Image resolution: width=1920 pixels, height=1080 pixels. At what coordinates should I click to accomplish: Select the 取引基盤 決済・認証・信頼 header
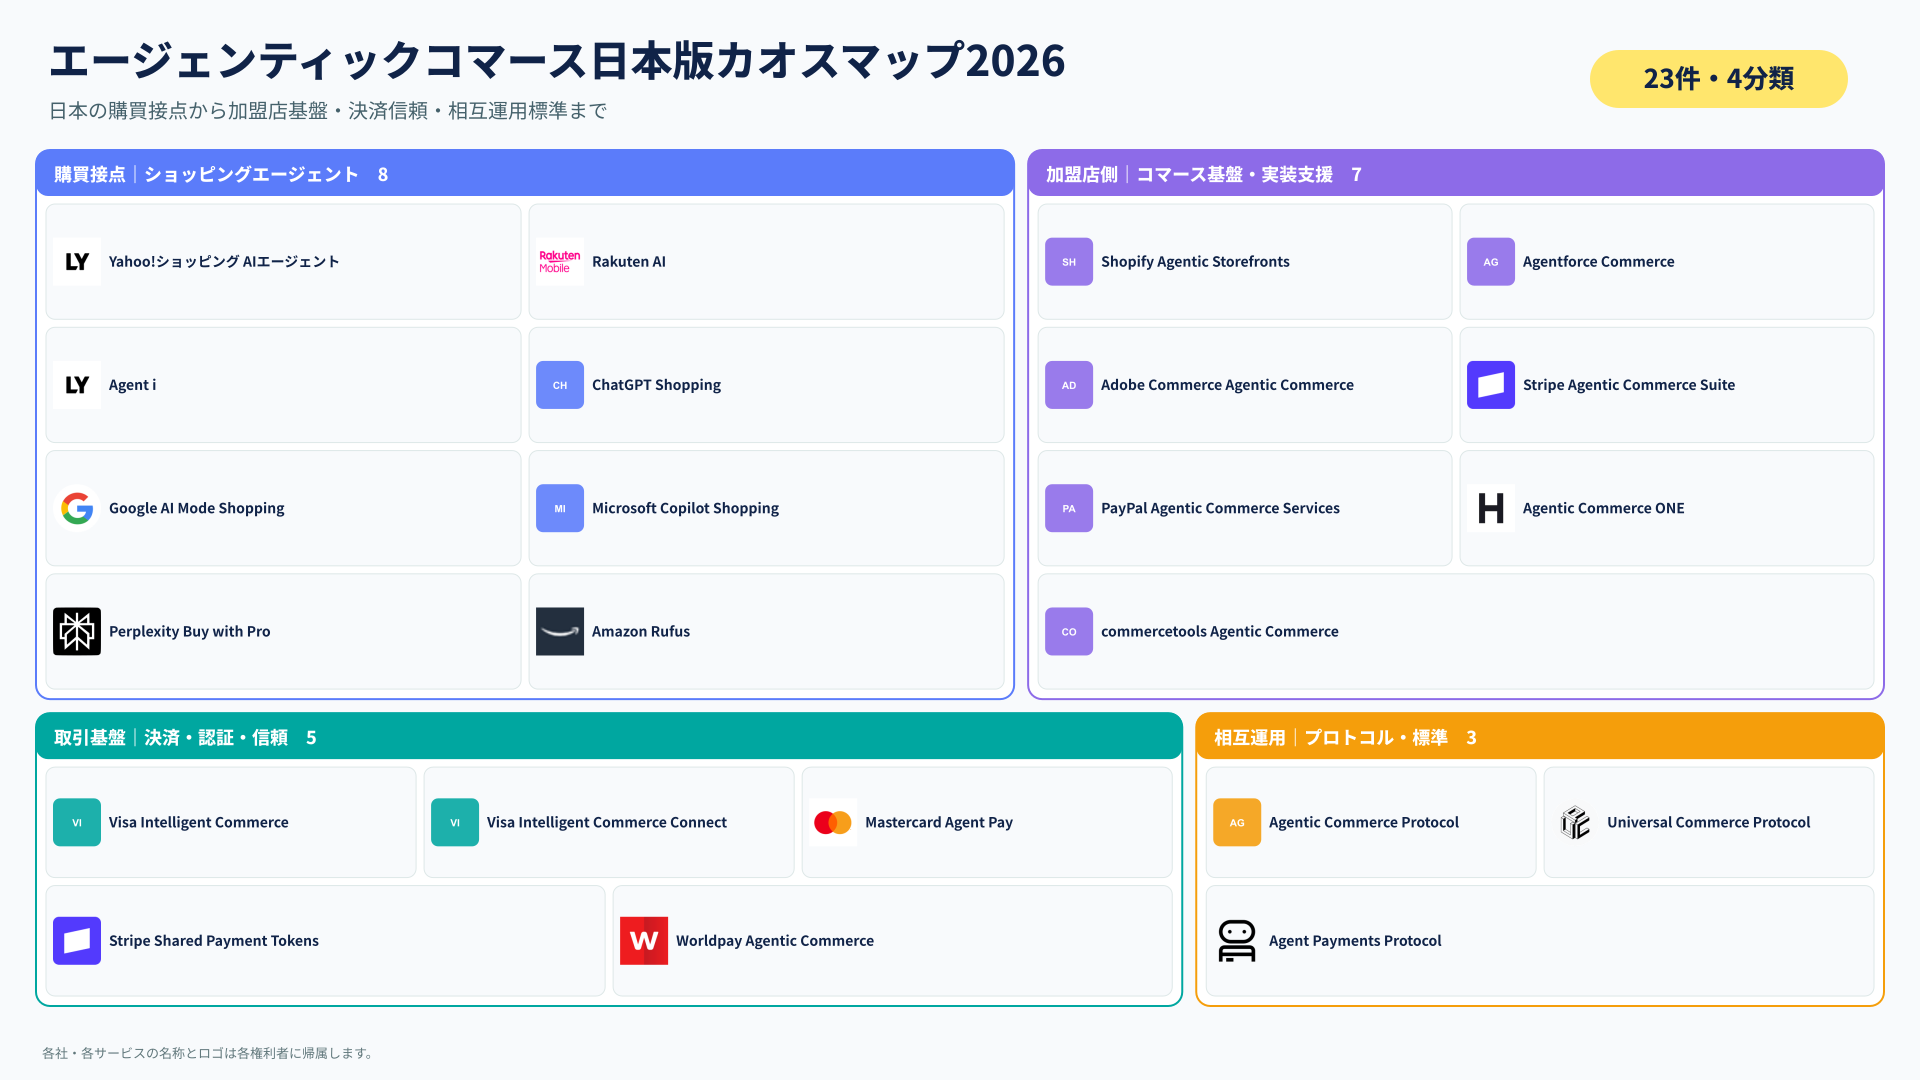tap(609, 737)
